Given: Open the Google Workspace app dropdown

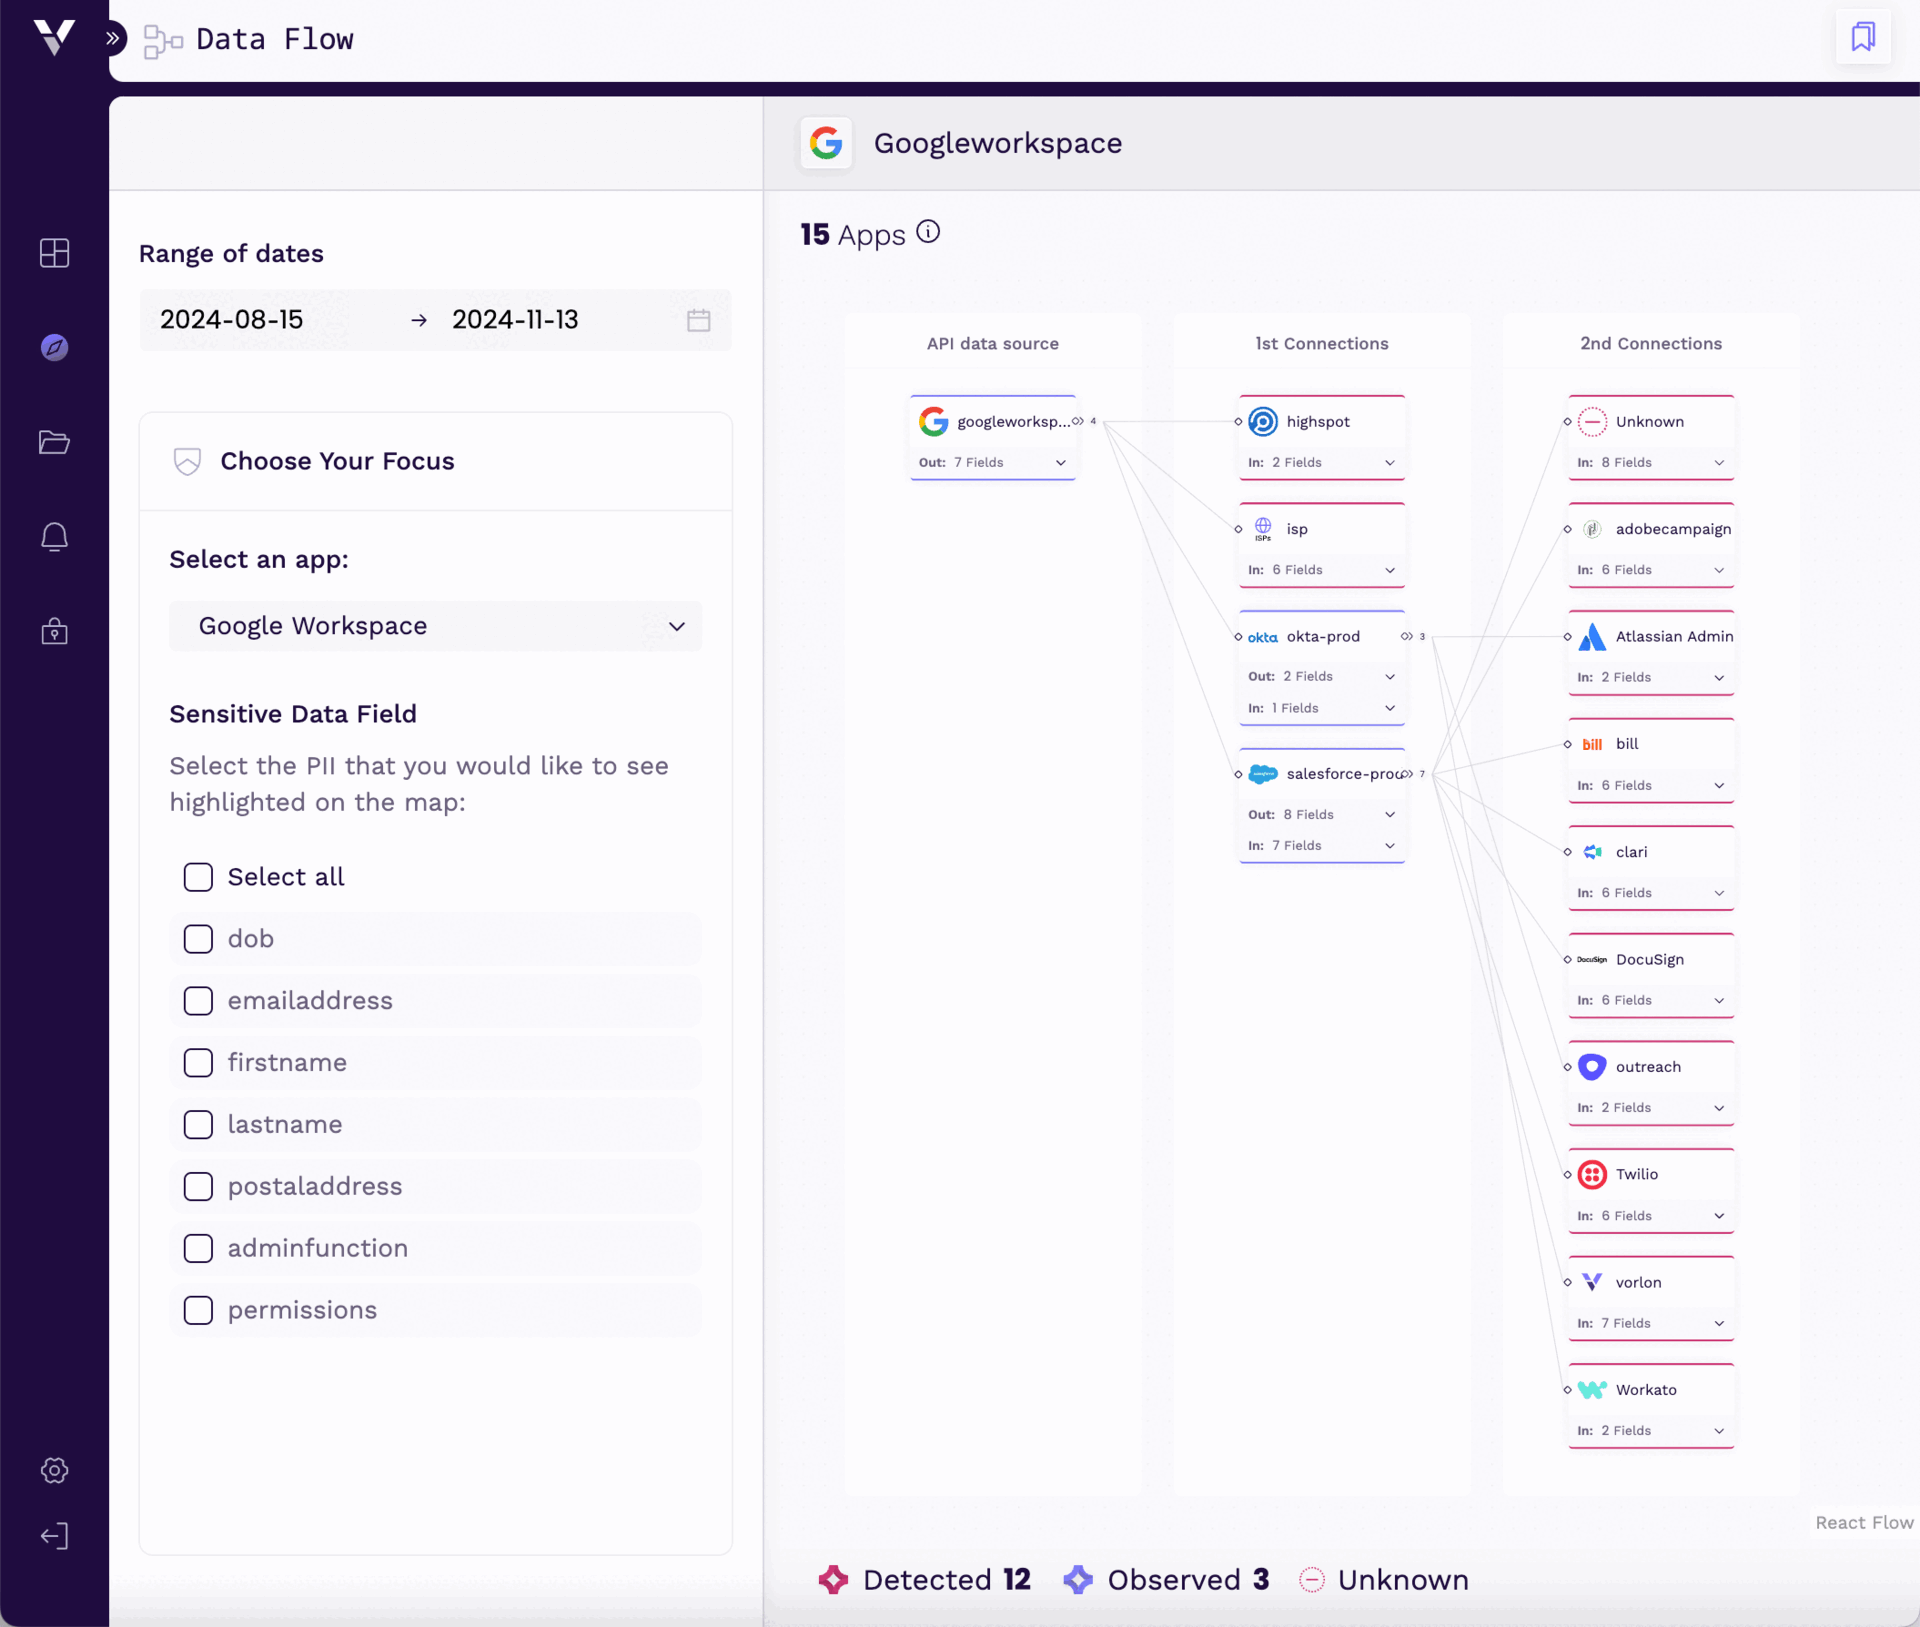Looking at the screenshot, I should [436, 626].
